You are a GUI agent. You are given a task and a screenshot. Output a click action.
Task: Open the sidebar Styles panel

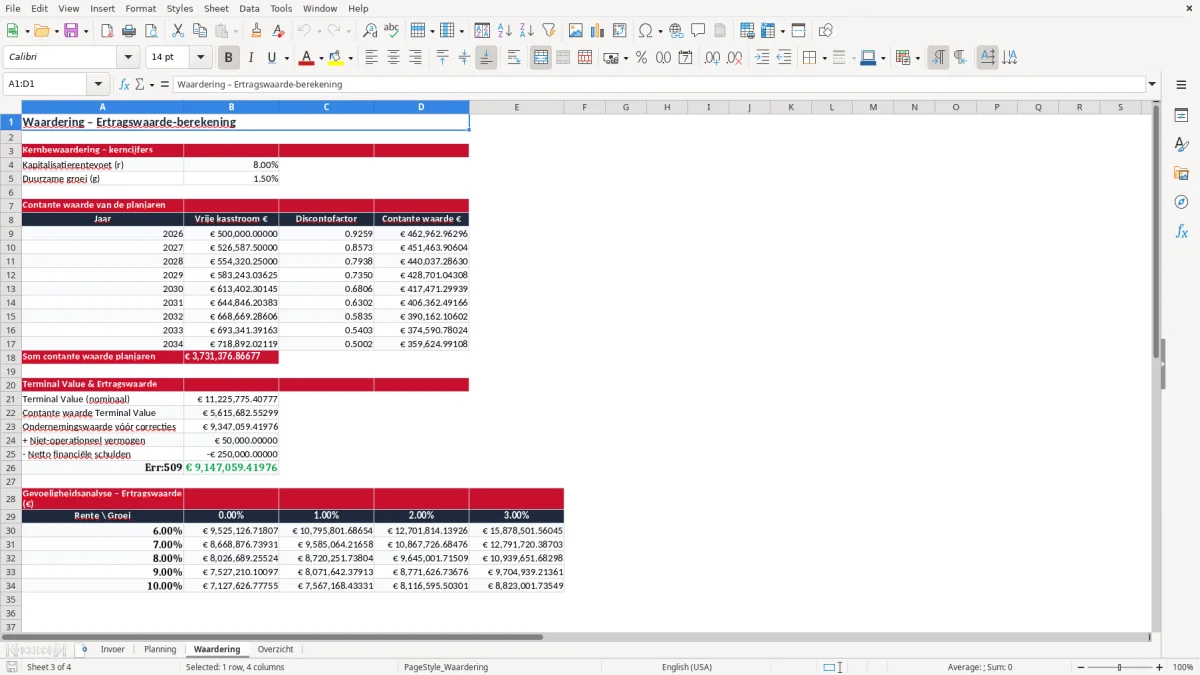(x=1181, y=144)
